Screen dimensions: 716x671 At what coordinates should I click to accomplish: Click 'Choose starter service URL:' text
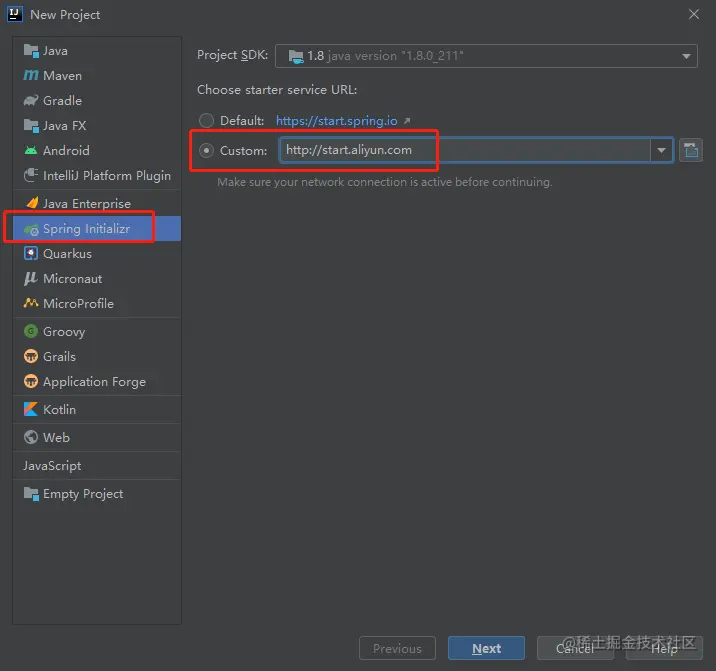[277, 90]
